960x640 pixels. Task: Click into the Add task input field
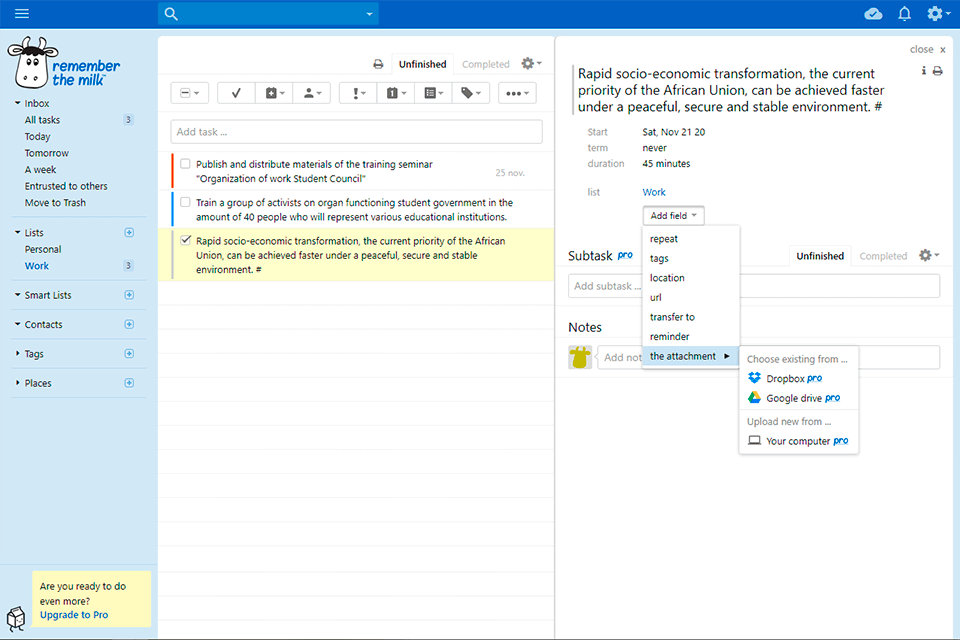click(x=357, y=132)
